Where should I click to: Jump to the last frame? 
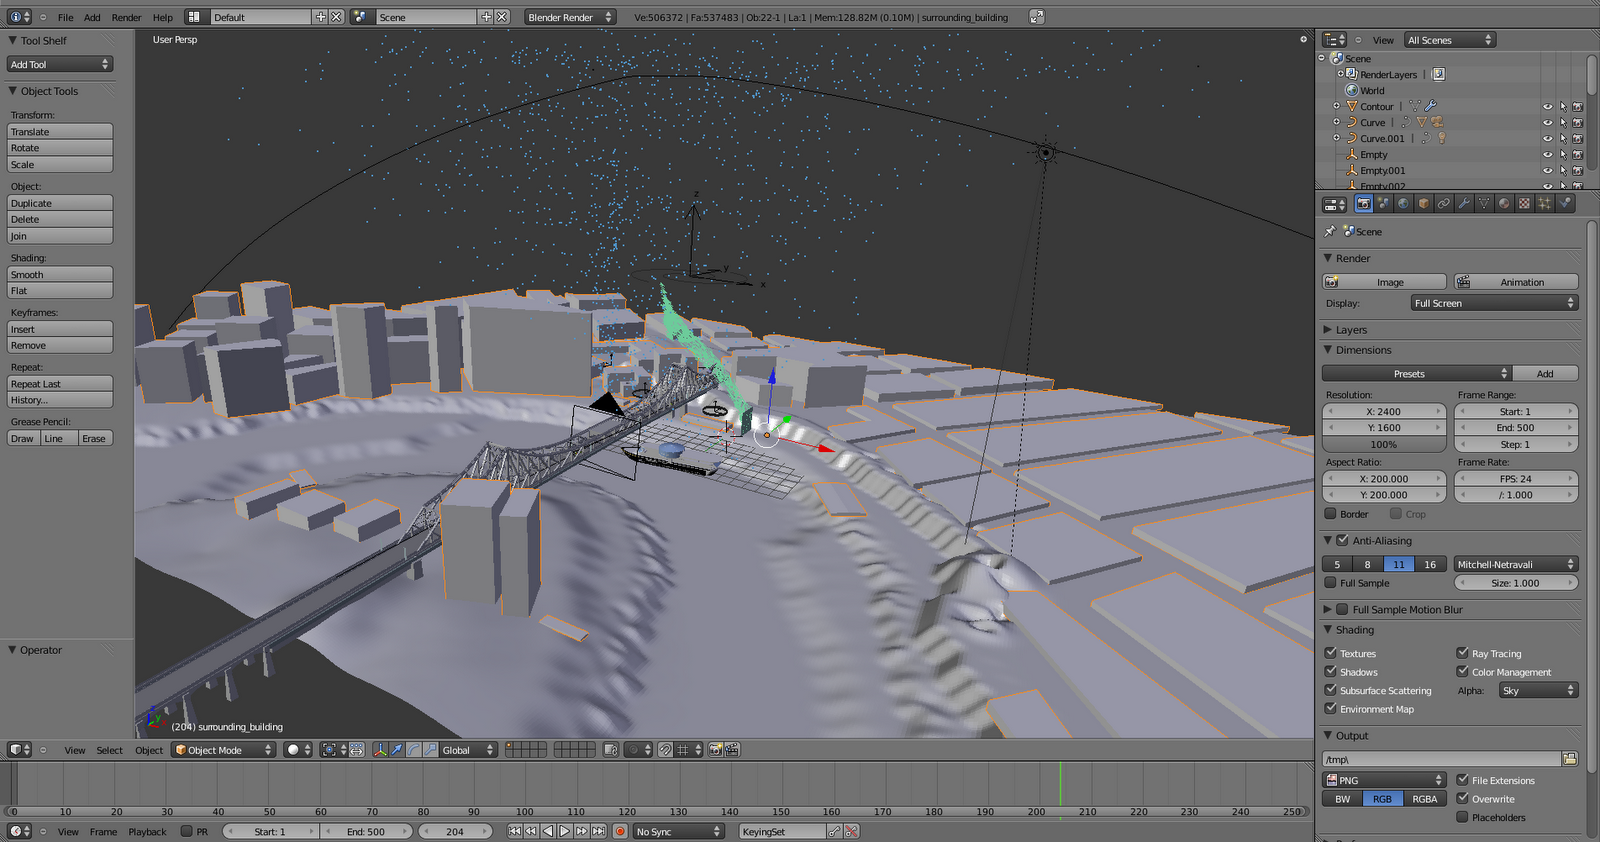click(599, 831)
